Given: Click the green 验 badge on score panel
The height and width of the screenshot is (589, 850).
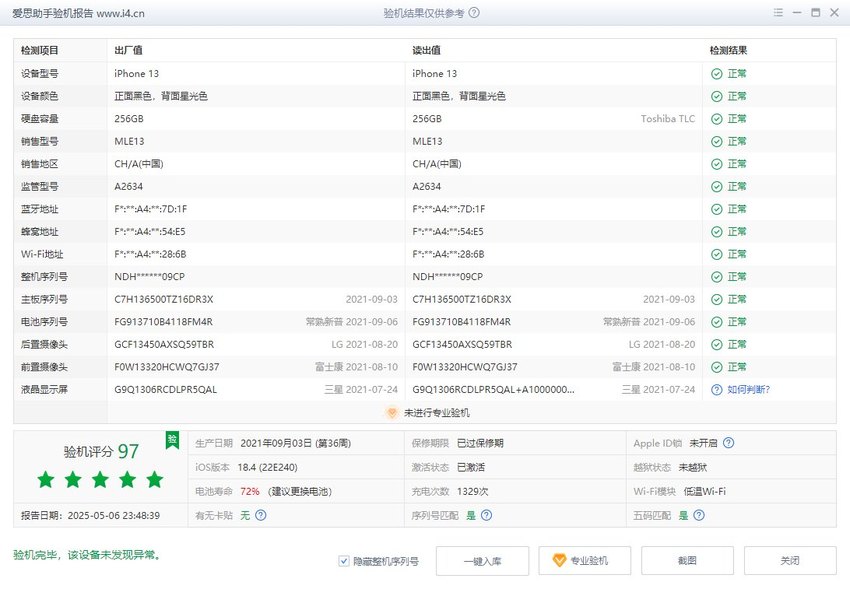Looking at the screenshot, I should [x=172, y=439].
